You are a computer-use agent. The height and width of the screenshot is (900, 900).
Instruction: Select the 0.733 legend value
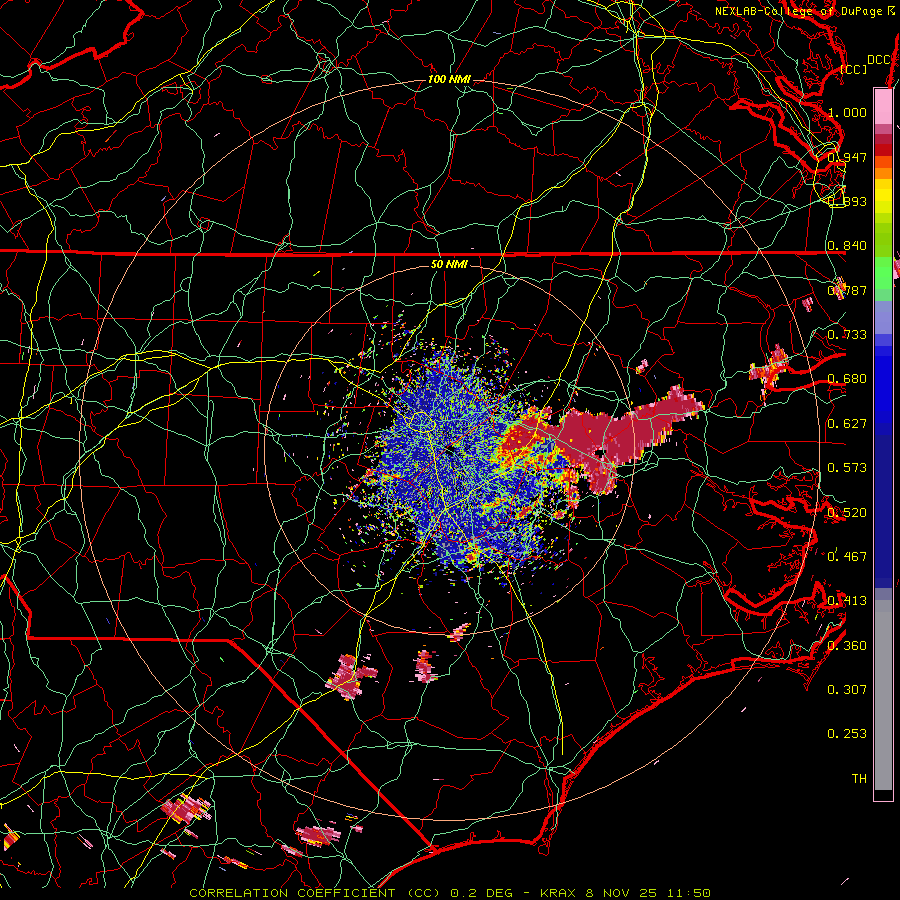click(x=847, y=335)
